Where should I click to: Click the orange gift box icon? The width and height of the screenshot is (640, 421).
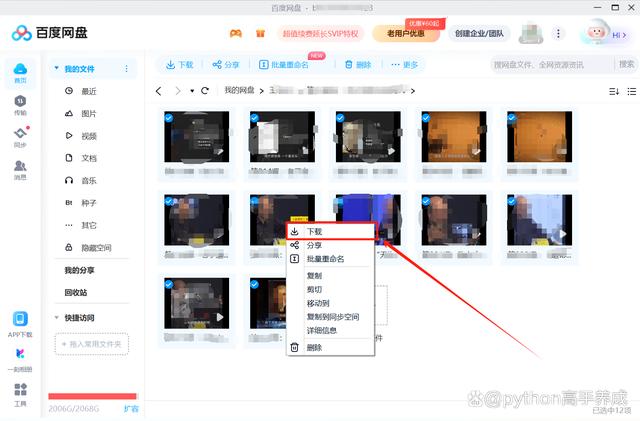[260, 33]
